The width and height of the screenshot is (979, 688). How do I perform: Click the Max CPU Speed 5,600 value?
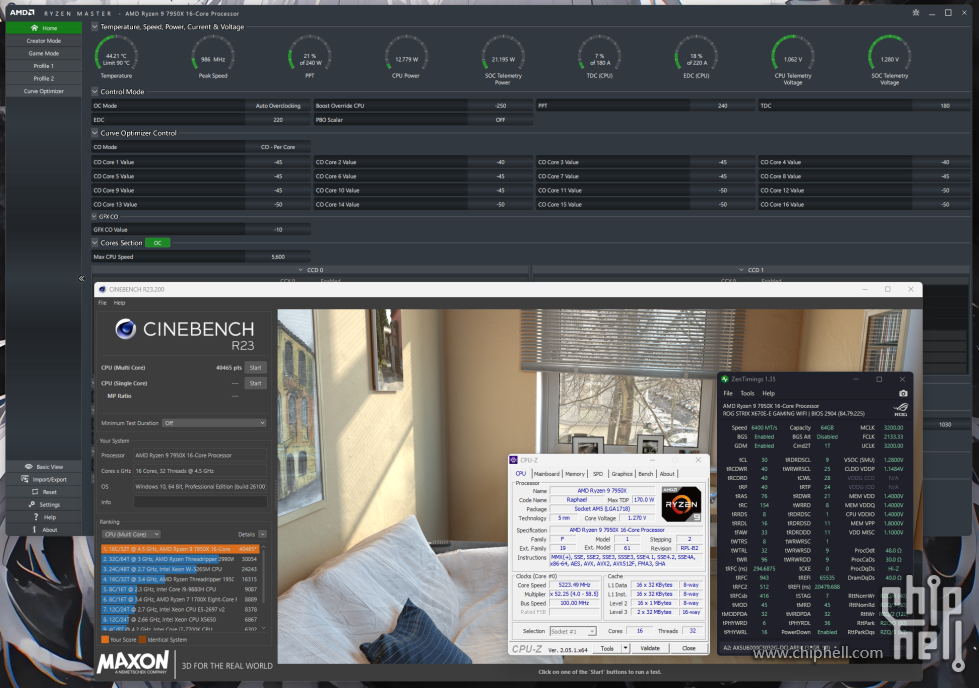point(278,257)
